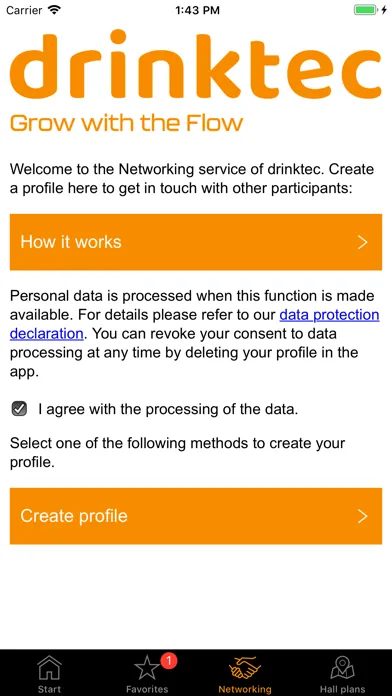This screenshot has height=696, width=392.
Task: Tap the Create profile button
Action: 196,516
